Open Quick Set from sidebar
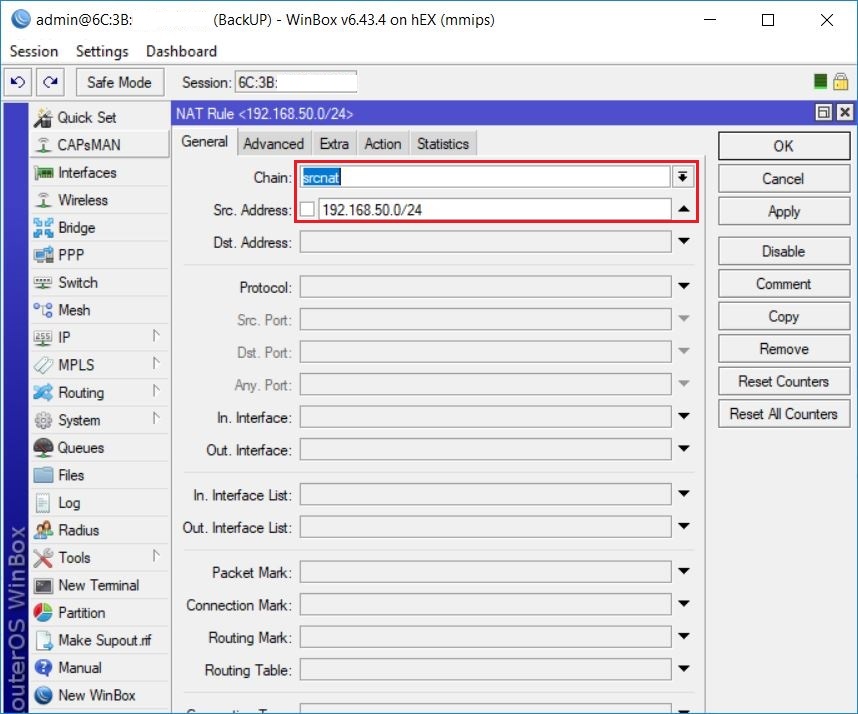 click(x=100, y=117)
